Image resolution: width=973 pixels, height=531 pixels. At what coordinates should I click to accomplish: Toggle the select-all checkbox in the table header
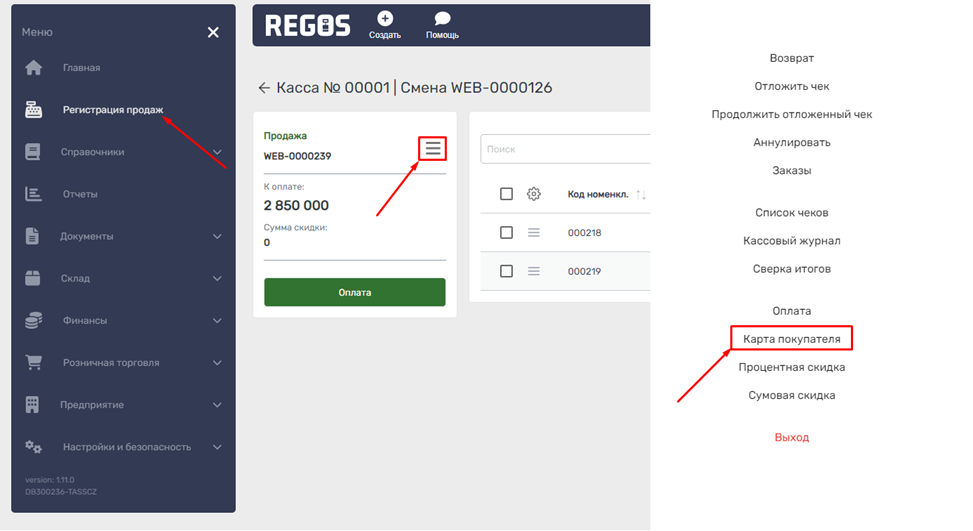506,194
